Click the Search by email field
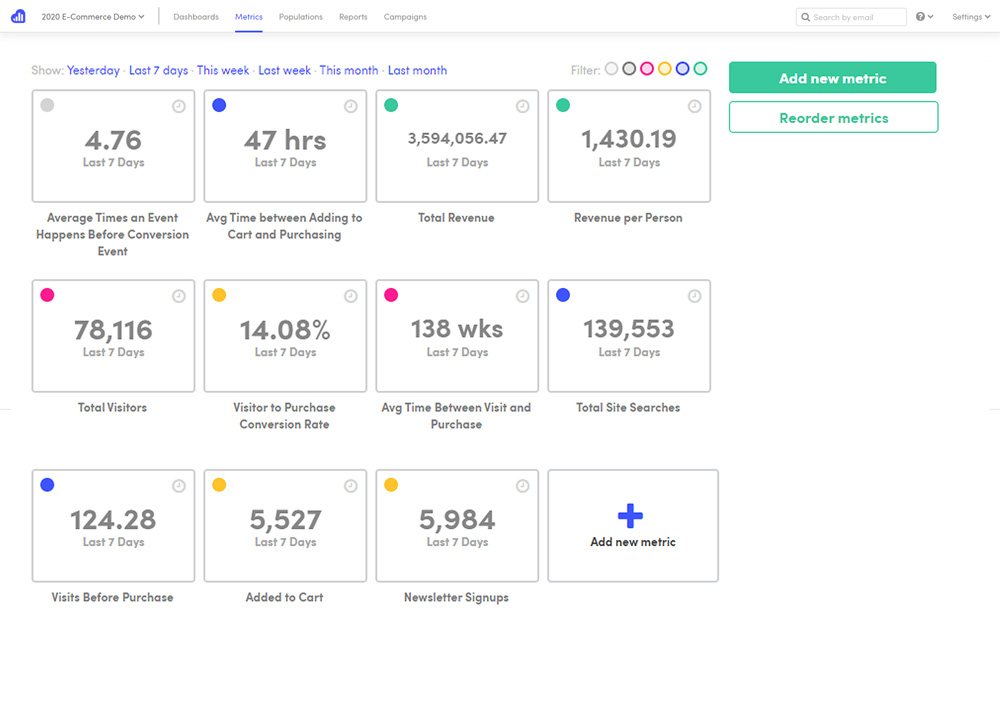1000x723 pixels. pyautogui.click(x=850, y=16)
